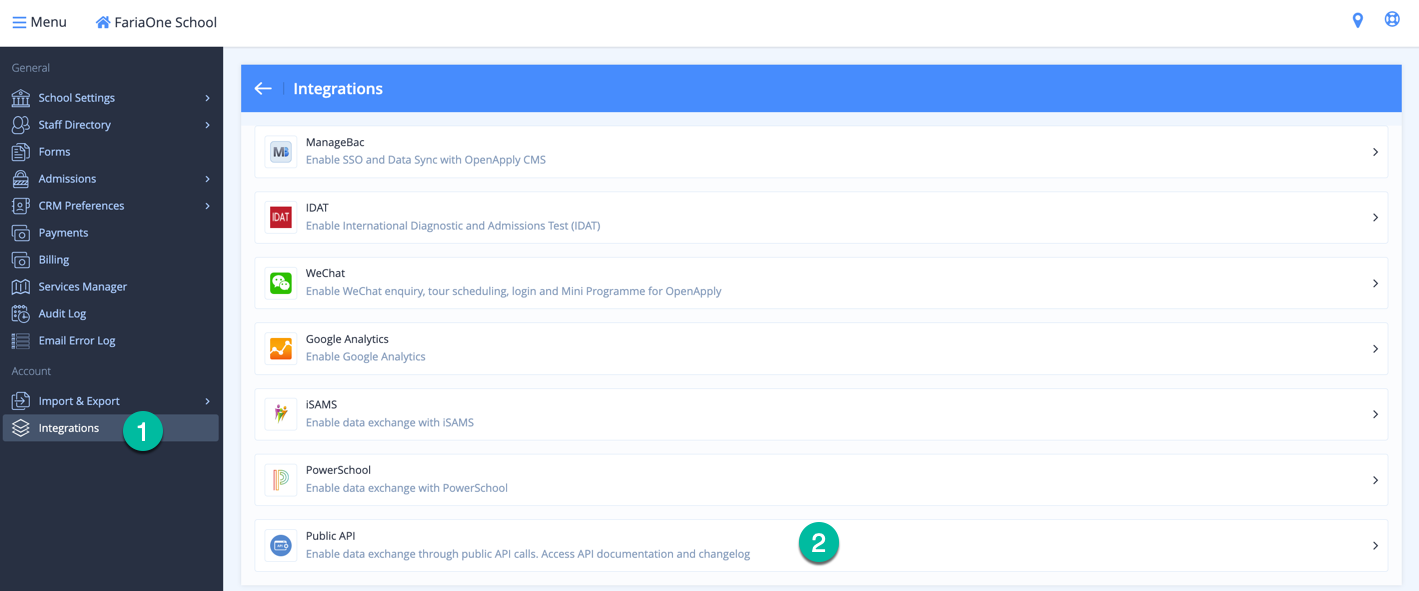The image size is (1419, 591).
Task: Open the help lifebuoy icon
Action: (1392, 20)
